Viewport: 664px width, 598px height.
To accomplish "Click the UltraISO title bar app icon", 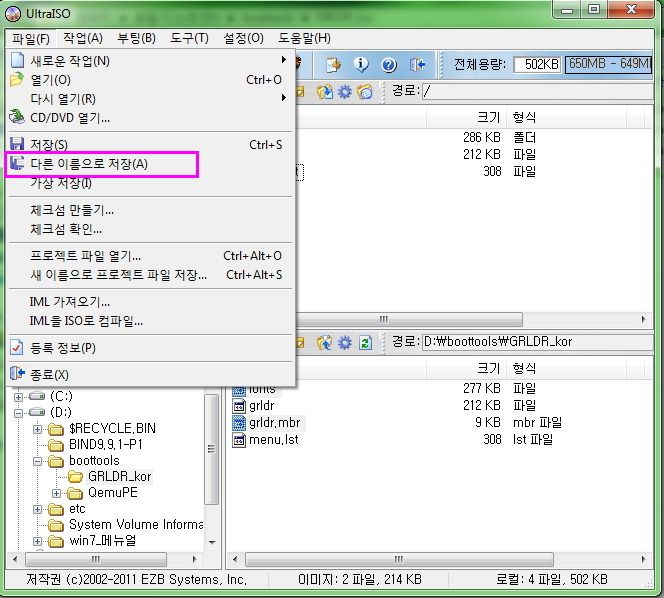I will 13,14.
